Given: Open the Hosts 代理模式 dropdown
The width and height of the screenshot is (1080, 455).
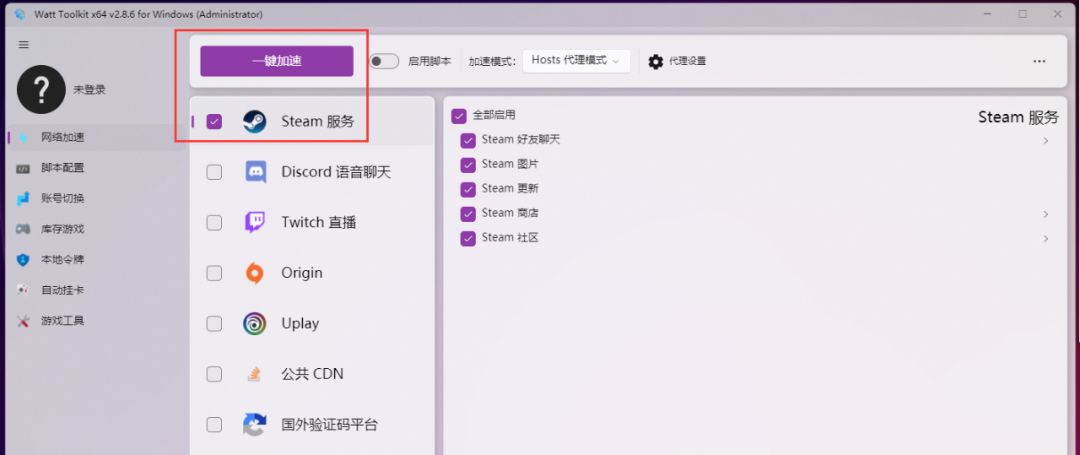Looking at the screenshot, I should (x=576, y=61).
